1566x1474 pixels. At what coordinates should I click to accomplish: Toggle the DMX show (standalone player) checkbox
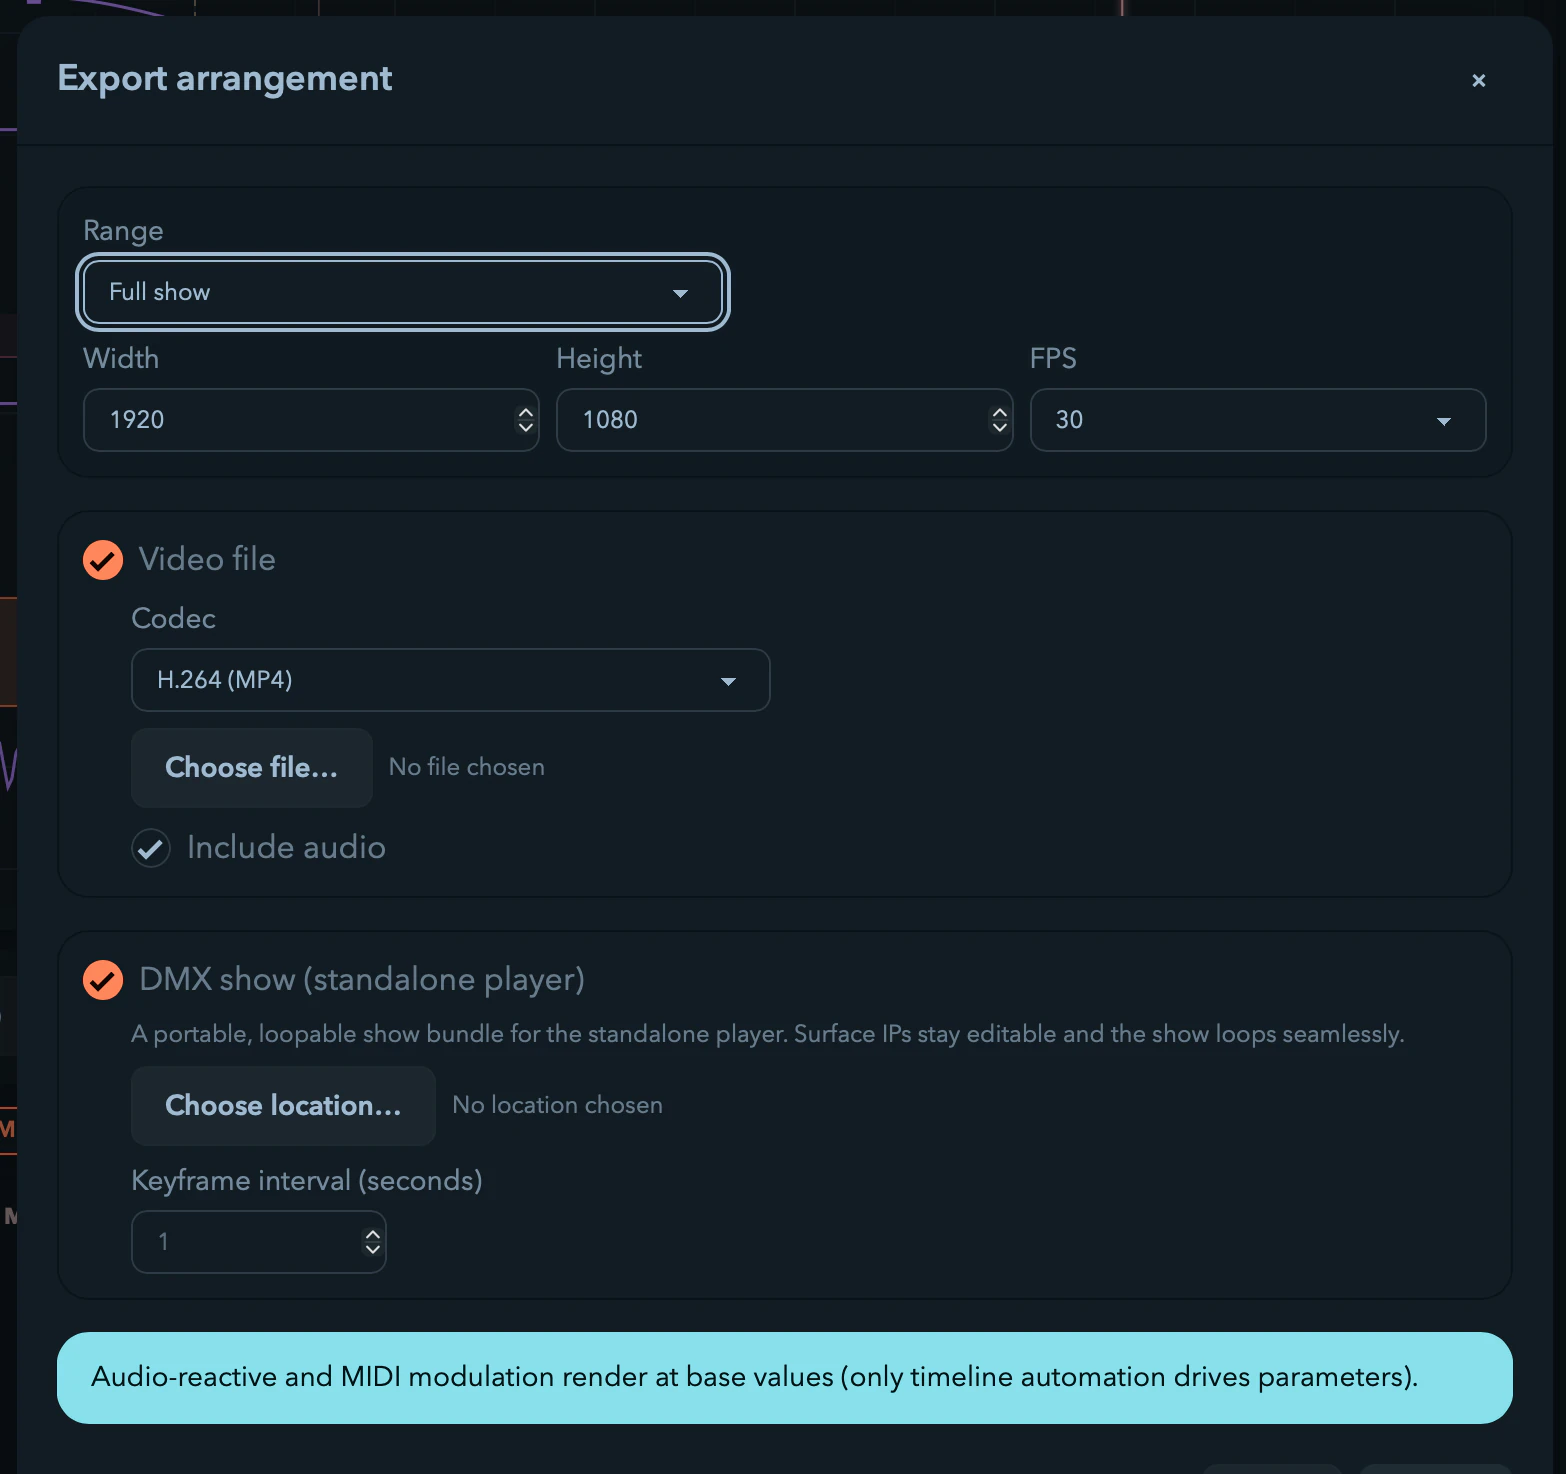point(103,980)
